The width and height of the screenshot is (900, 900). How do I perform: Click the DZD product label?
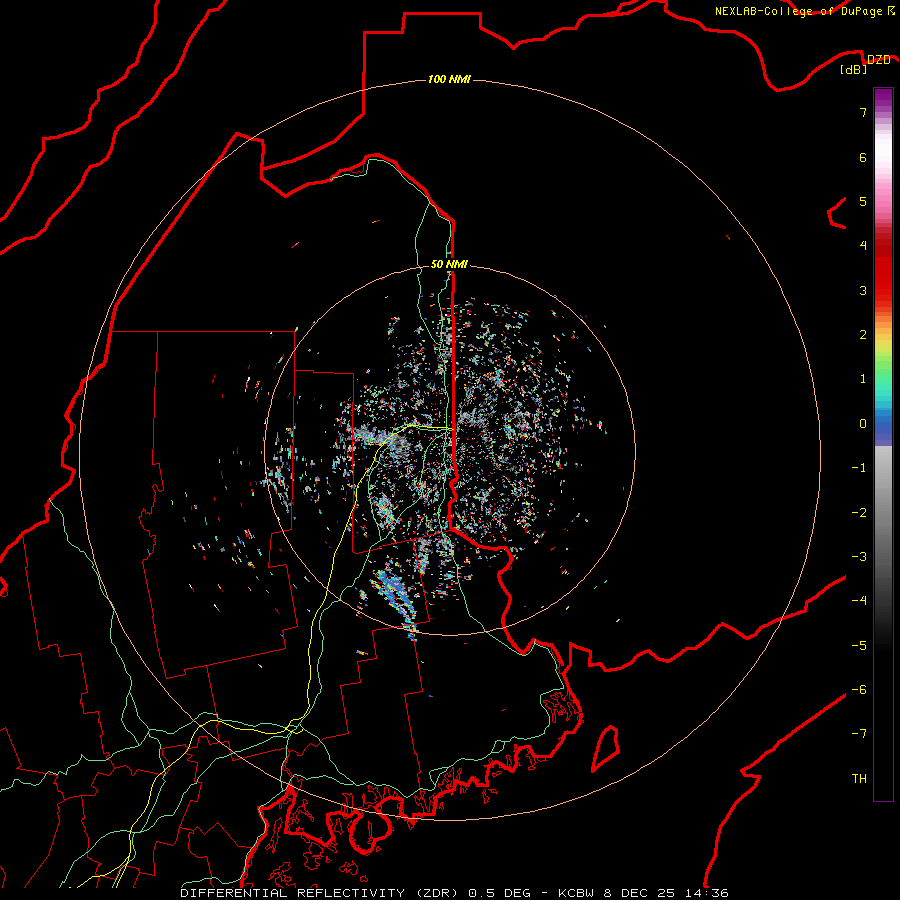pos(878,59)
